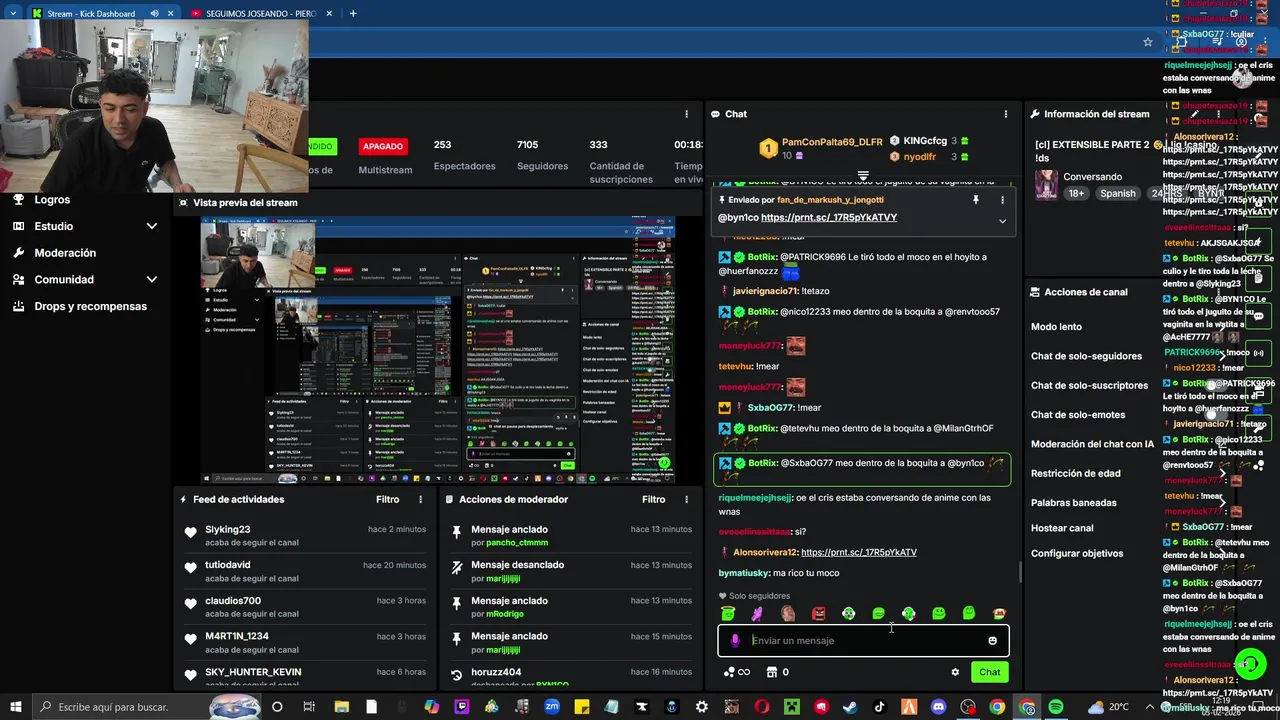Open a new browser tab
1280x720 pixels.
click(353, 13)
